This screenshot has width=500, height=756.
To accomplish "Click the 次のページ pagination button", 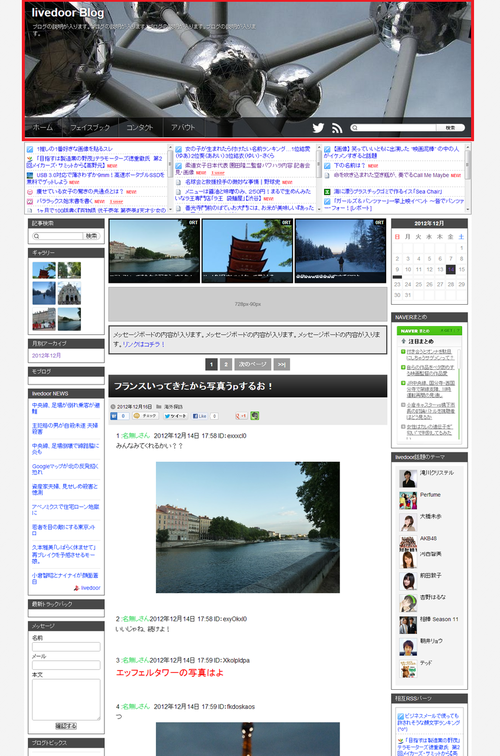I will tap(252, 364).
